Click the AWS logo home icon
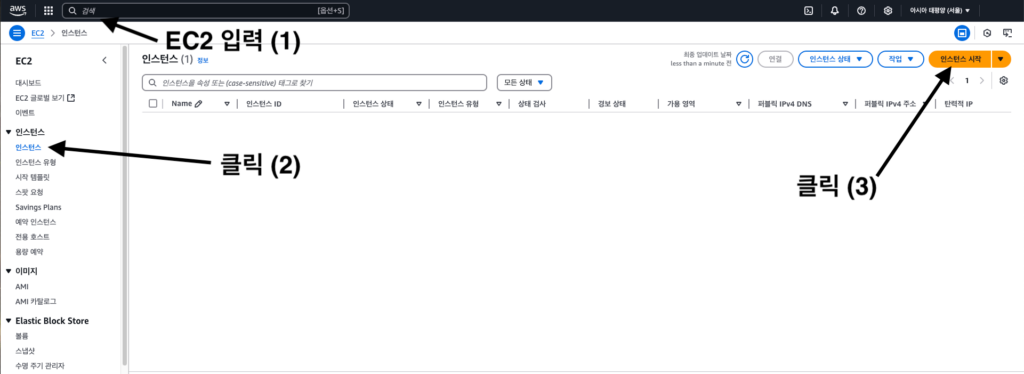The image size is (1024, 374). [x=17, y=10]
